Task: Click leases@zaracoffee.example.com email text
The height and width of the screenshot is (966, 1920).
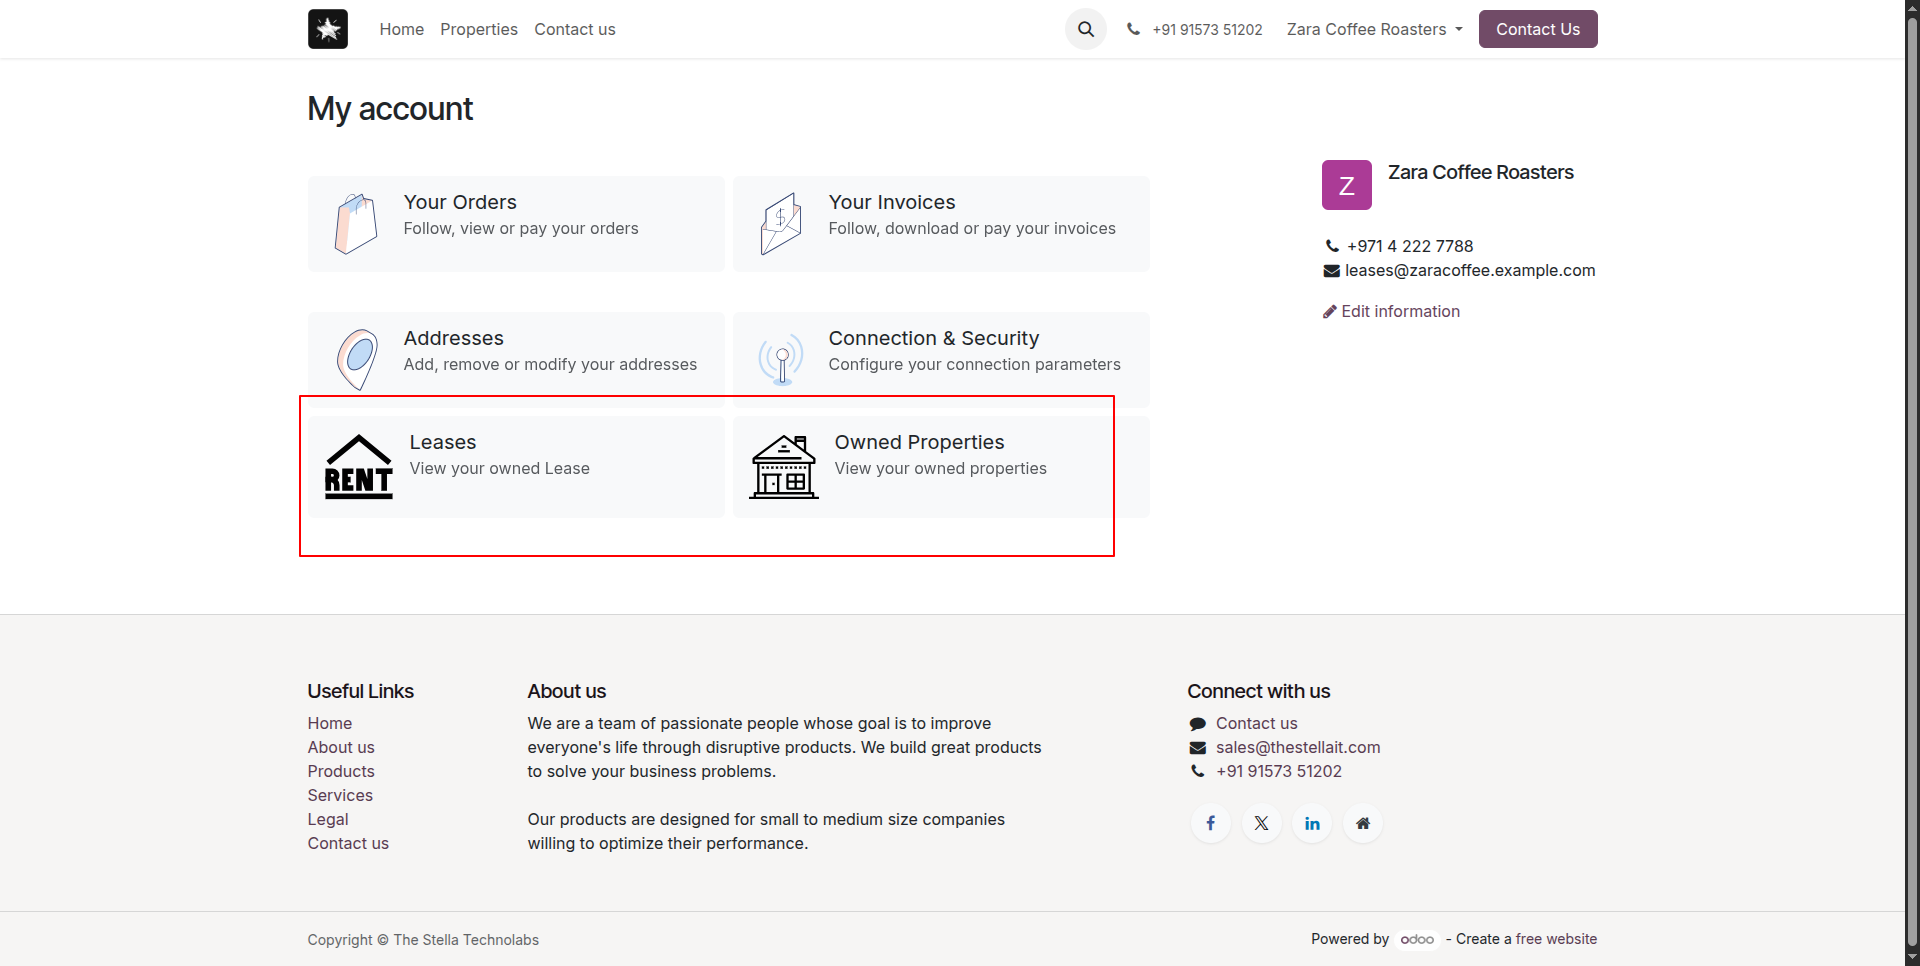Action: tap(1470, 270)
